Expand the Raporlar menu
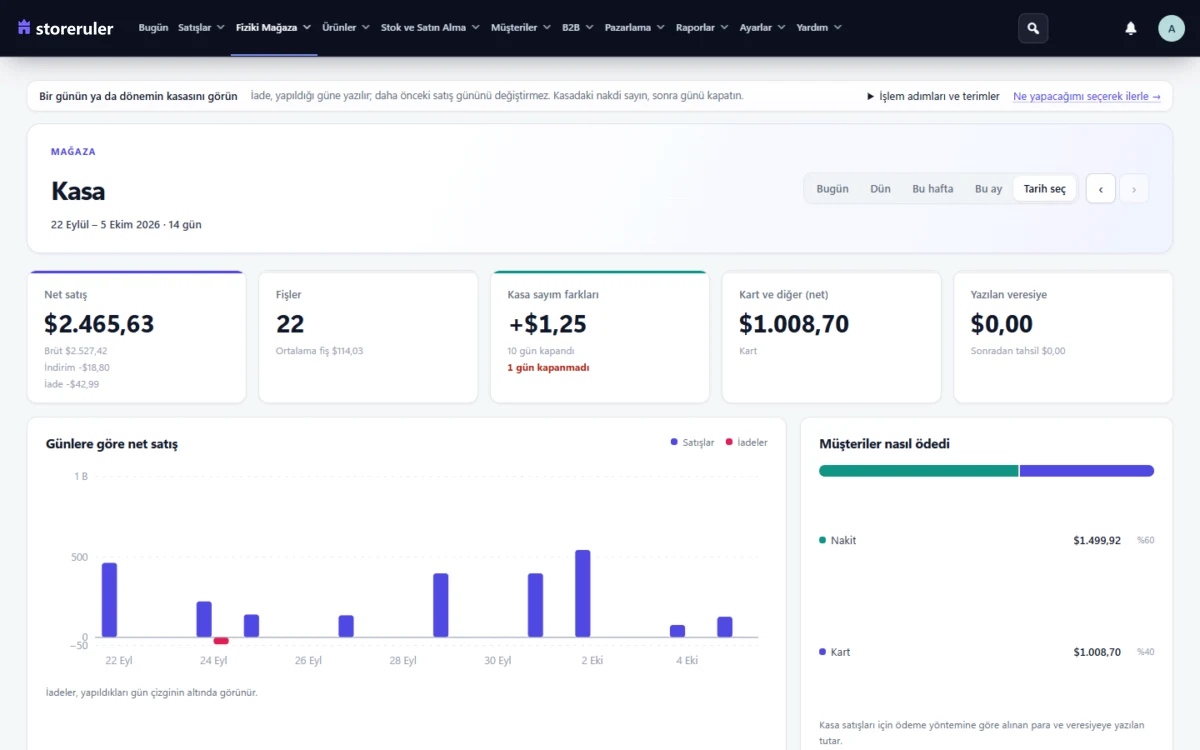This screenshot has width=1200, height=750. [702, 28]
